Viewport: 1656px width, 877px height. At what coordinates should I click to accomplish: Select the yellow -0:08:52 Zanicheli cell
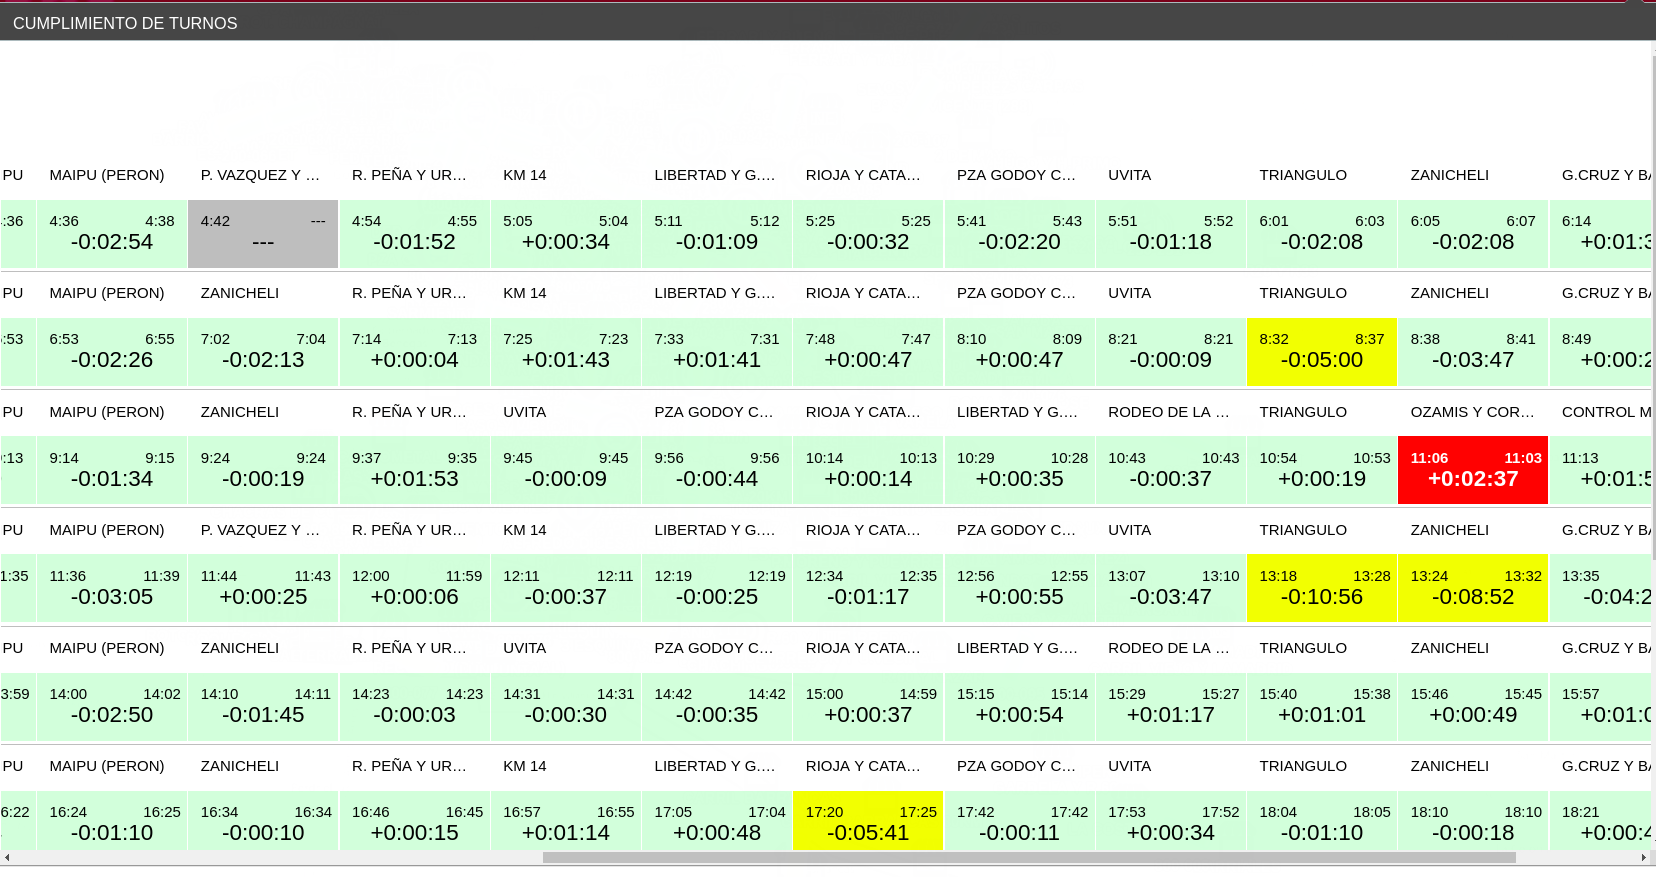tap(1472, 588)
